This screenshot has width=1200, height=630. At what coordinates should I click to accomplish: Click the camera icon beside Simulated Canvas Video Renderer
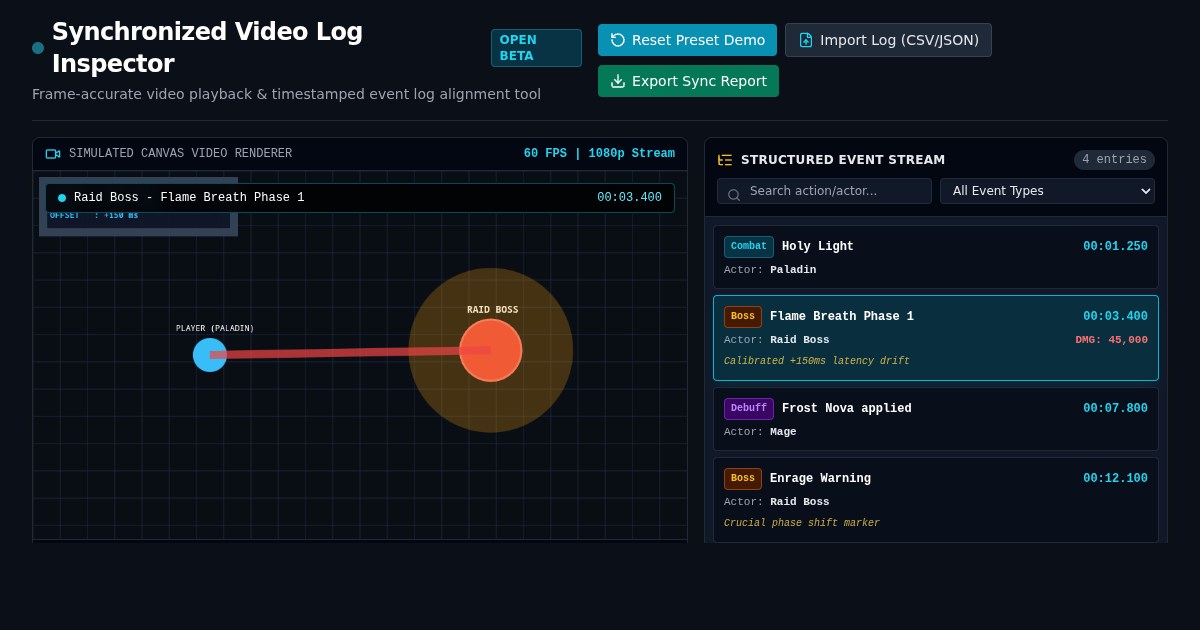53,154
